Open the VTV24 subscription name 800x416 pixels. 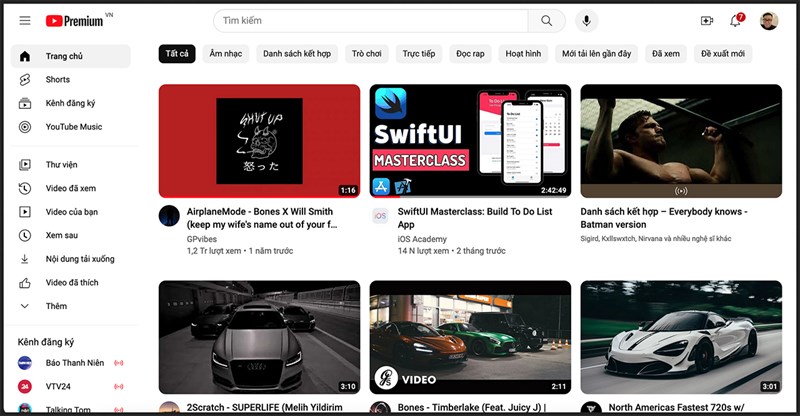[58, 386]
